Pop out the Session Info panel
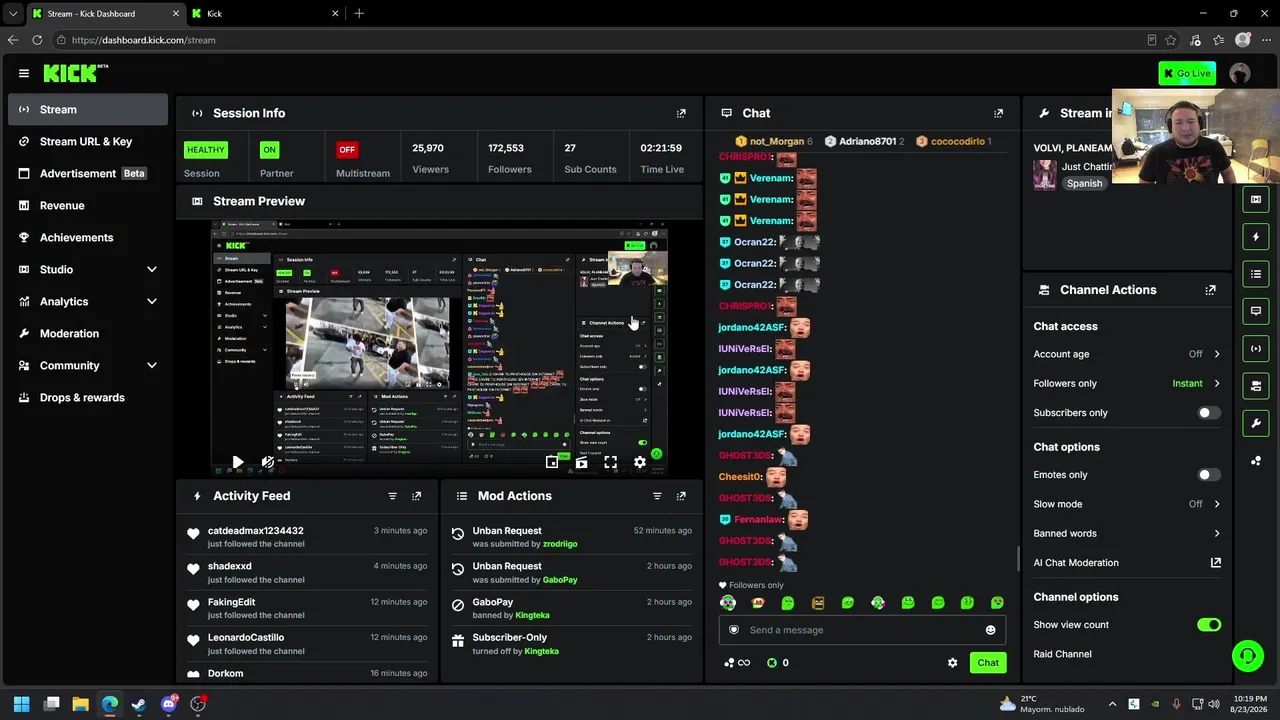The height and width of the screenshot is (720, 1280). click(681, 113)
